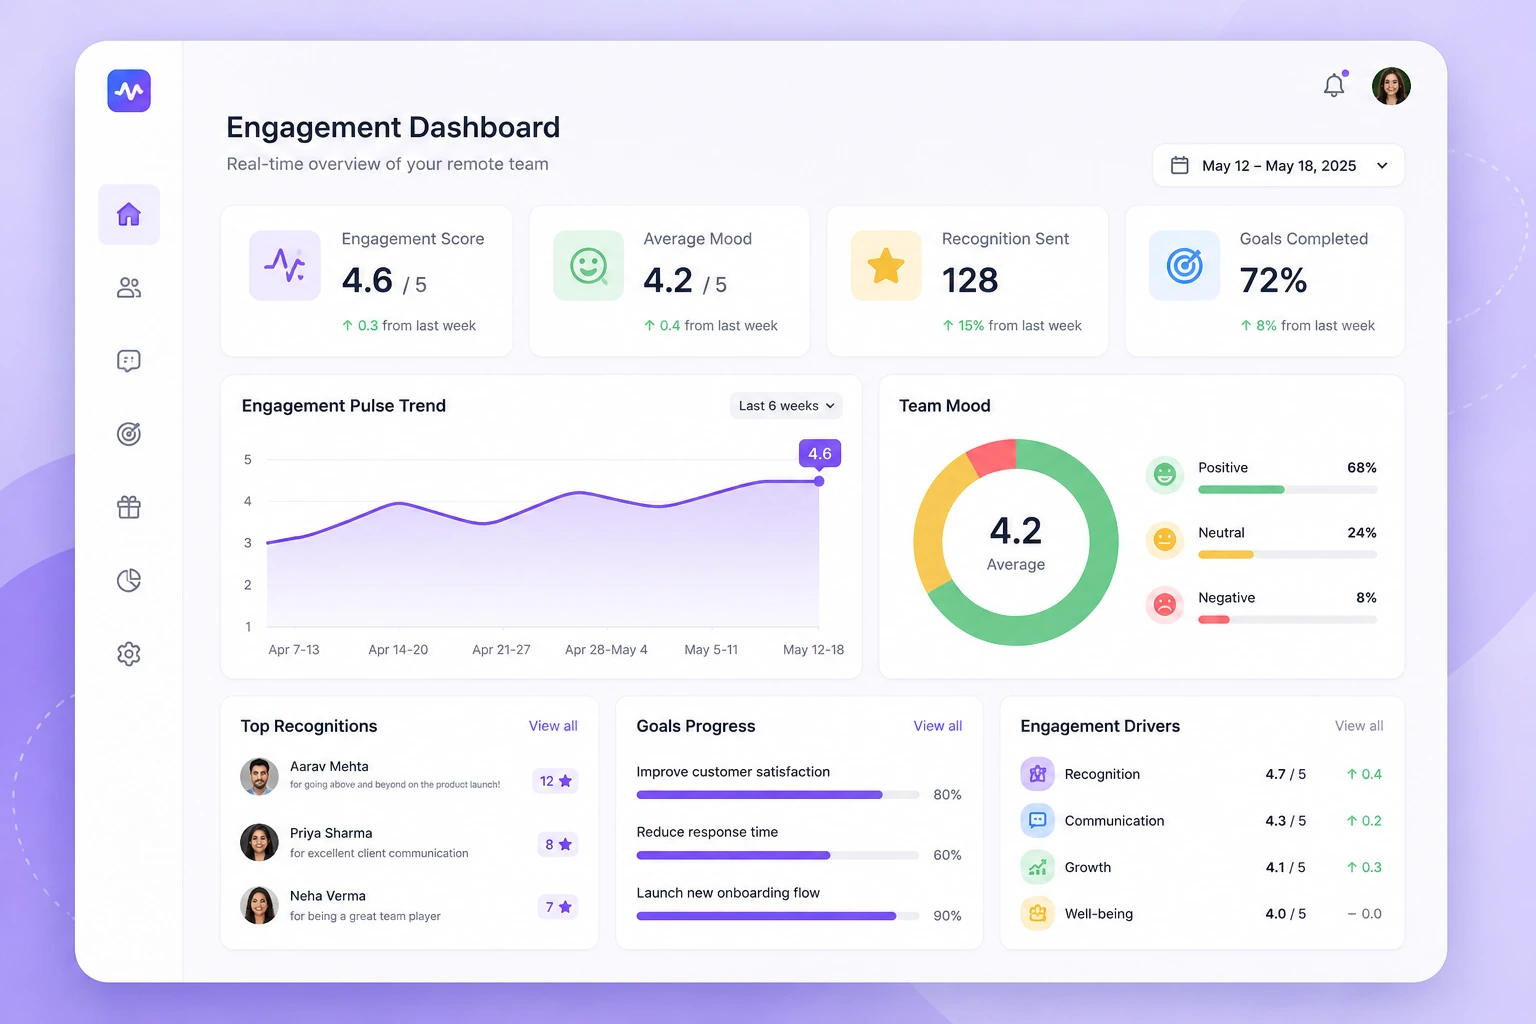Click the Apr 7-13 axis label
Viewport: 1536px width, 1024px height.
294,650
